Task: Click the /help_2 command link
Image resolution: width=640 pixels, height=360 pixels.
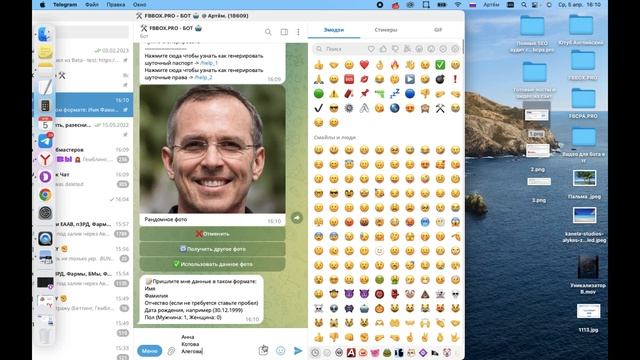Action: pyautogui.click(x=203, y=77)
